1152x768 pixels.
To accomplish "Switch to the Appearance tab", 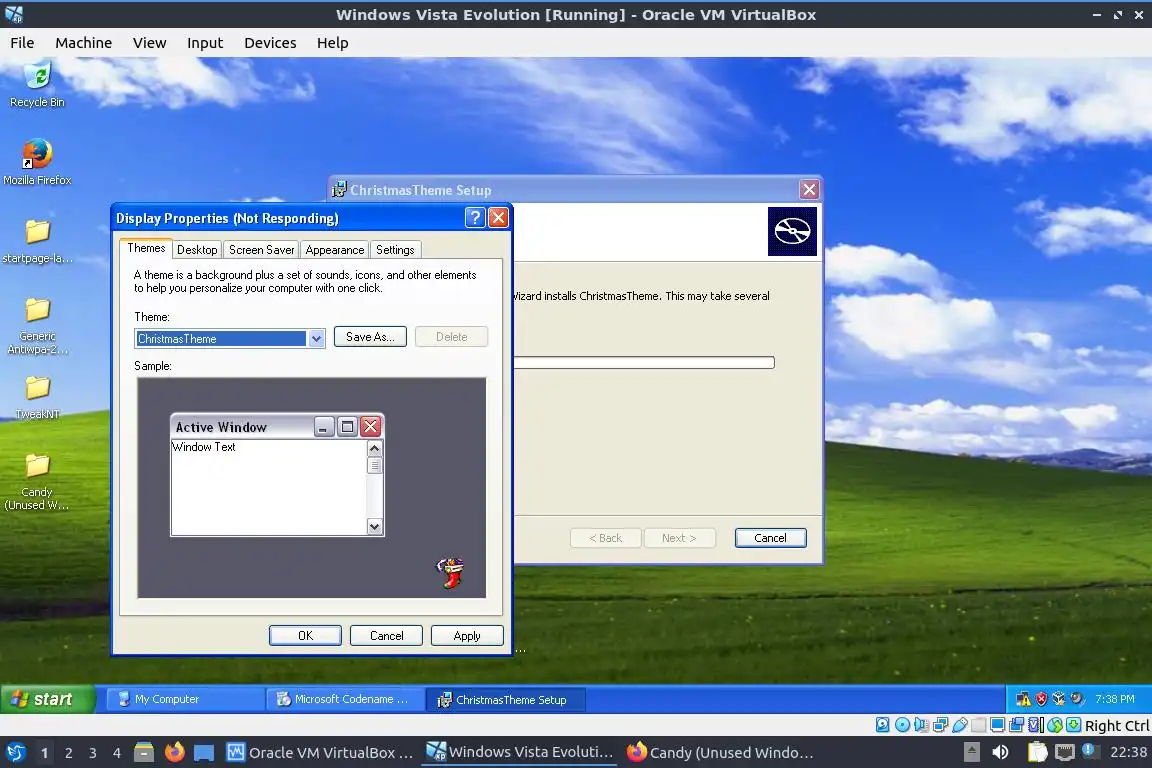I will click(334, 250).
